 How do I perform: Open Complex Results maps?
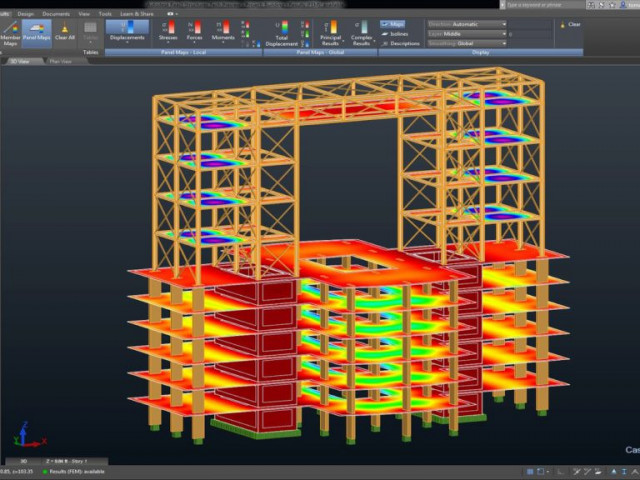361,33
